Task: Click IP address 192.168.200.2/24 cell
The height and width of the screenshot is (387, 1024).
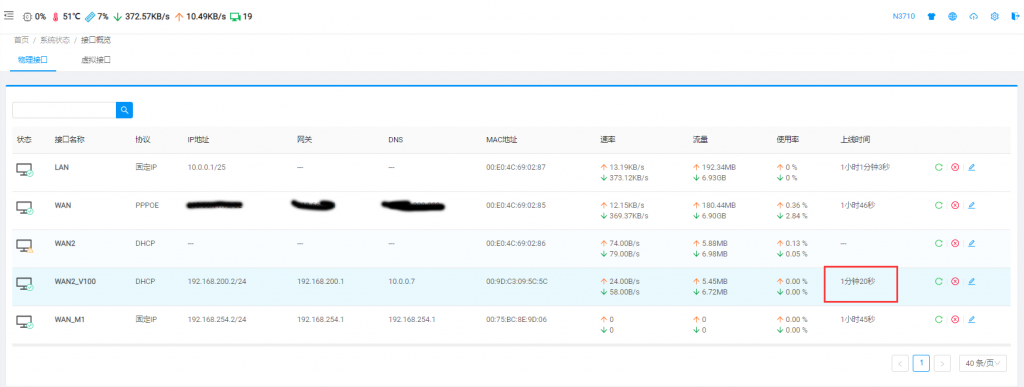Action: (x=216, y=281)
